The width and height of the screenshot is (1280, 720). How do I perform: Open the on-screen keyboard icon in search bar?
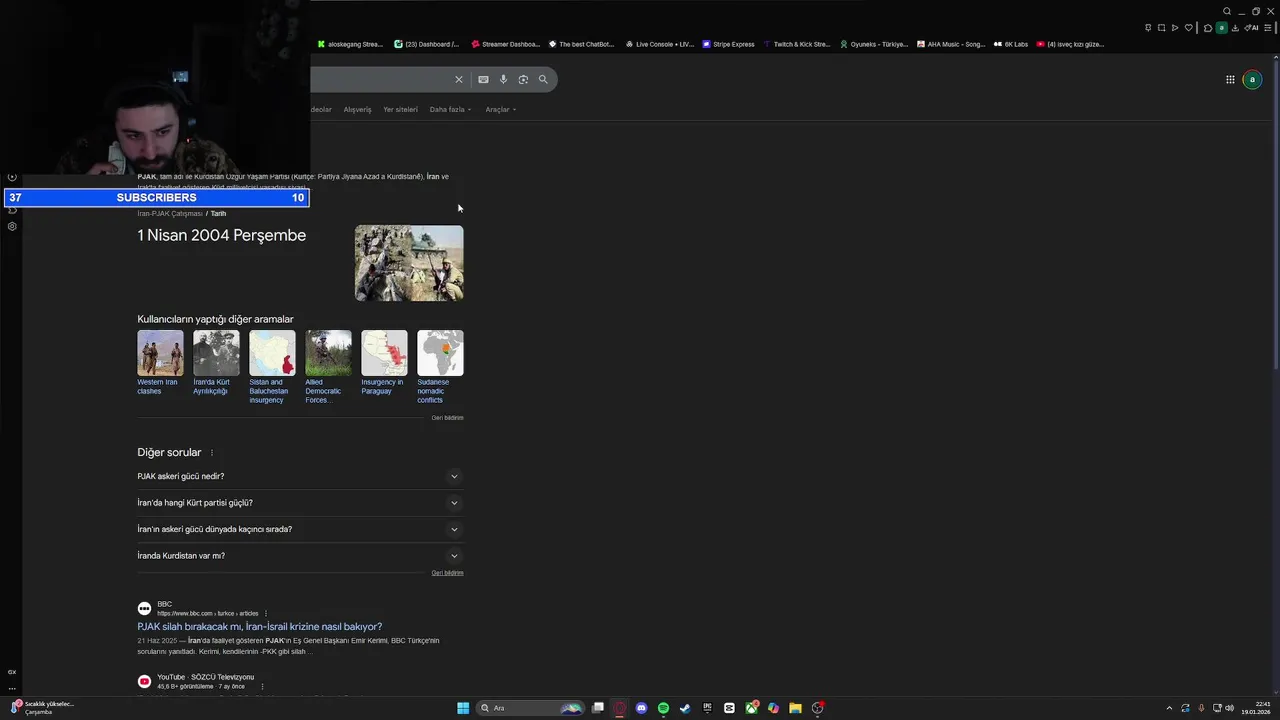point(483,80)
